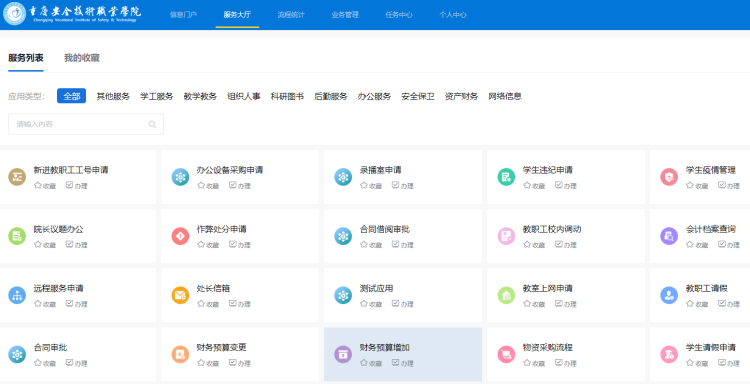The width and height of the screenshot is (750, 384).
Task: Open 流程统计 in top navigation
Action: tap(291, 15)
